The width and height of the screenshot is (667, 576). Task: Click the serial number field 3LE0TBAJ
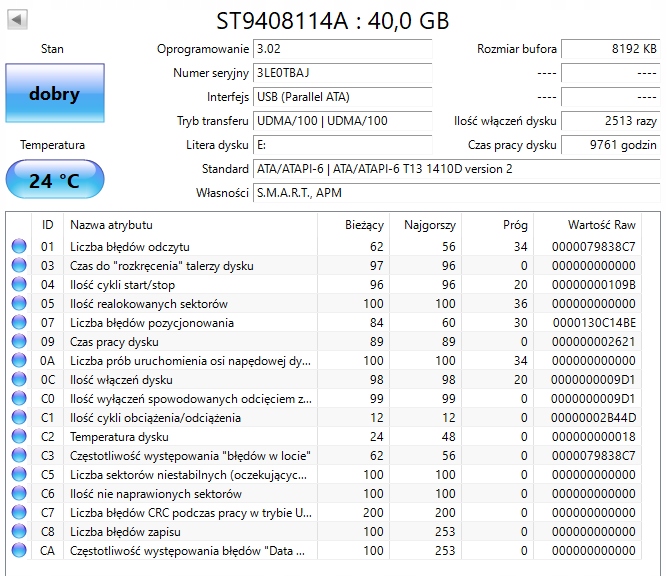343,73
